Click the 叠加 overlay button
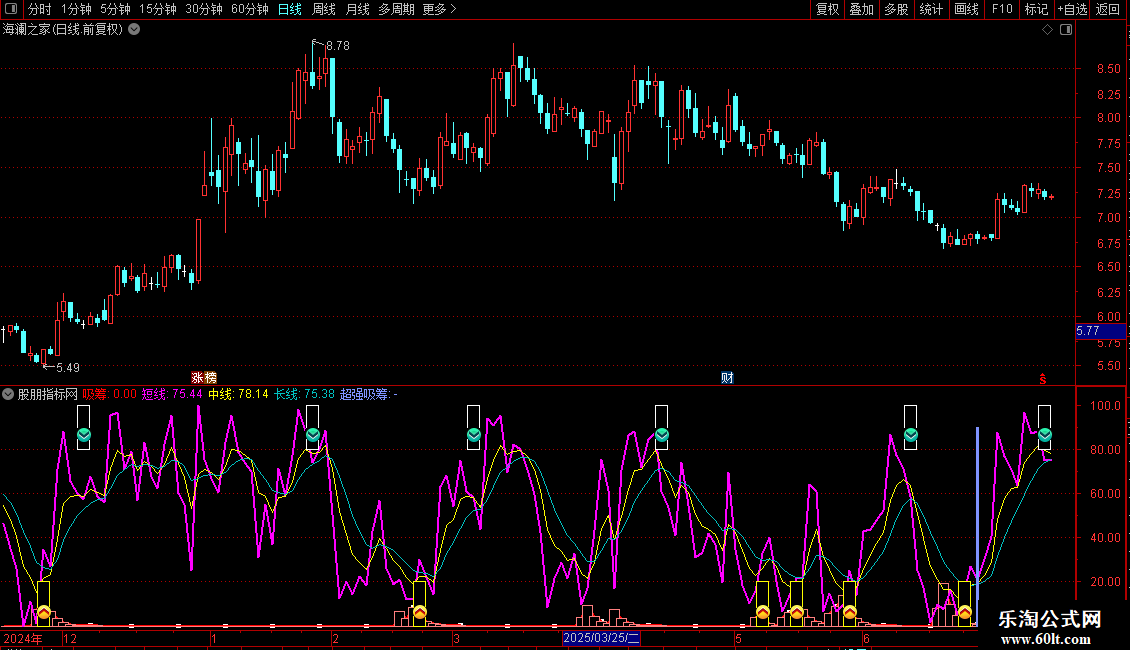1130x650 pixels. [x=861, y=9]
